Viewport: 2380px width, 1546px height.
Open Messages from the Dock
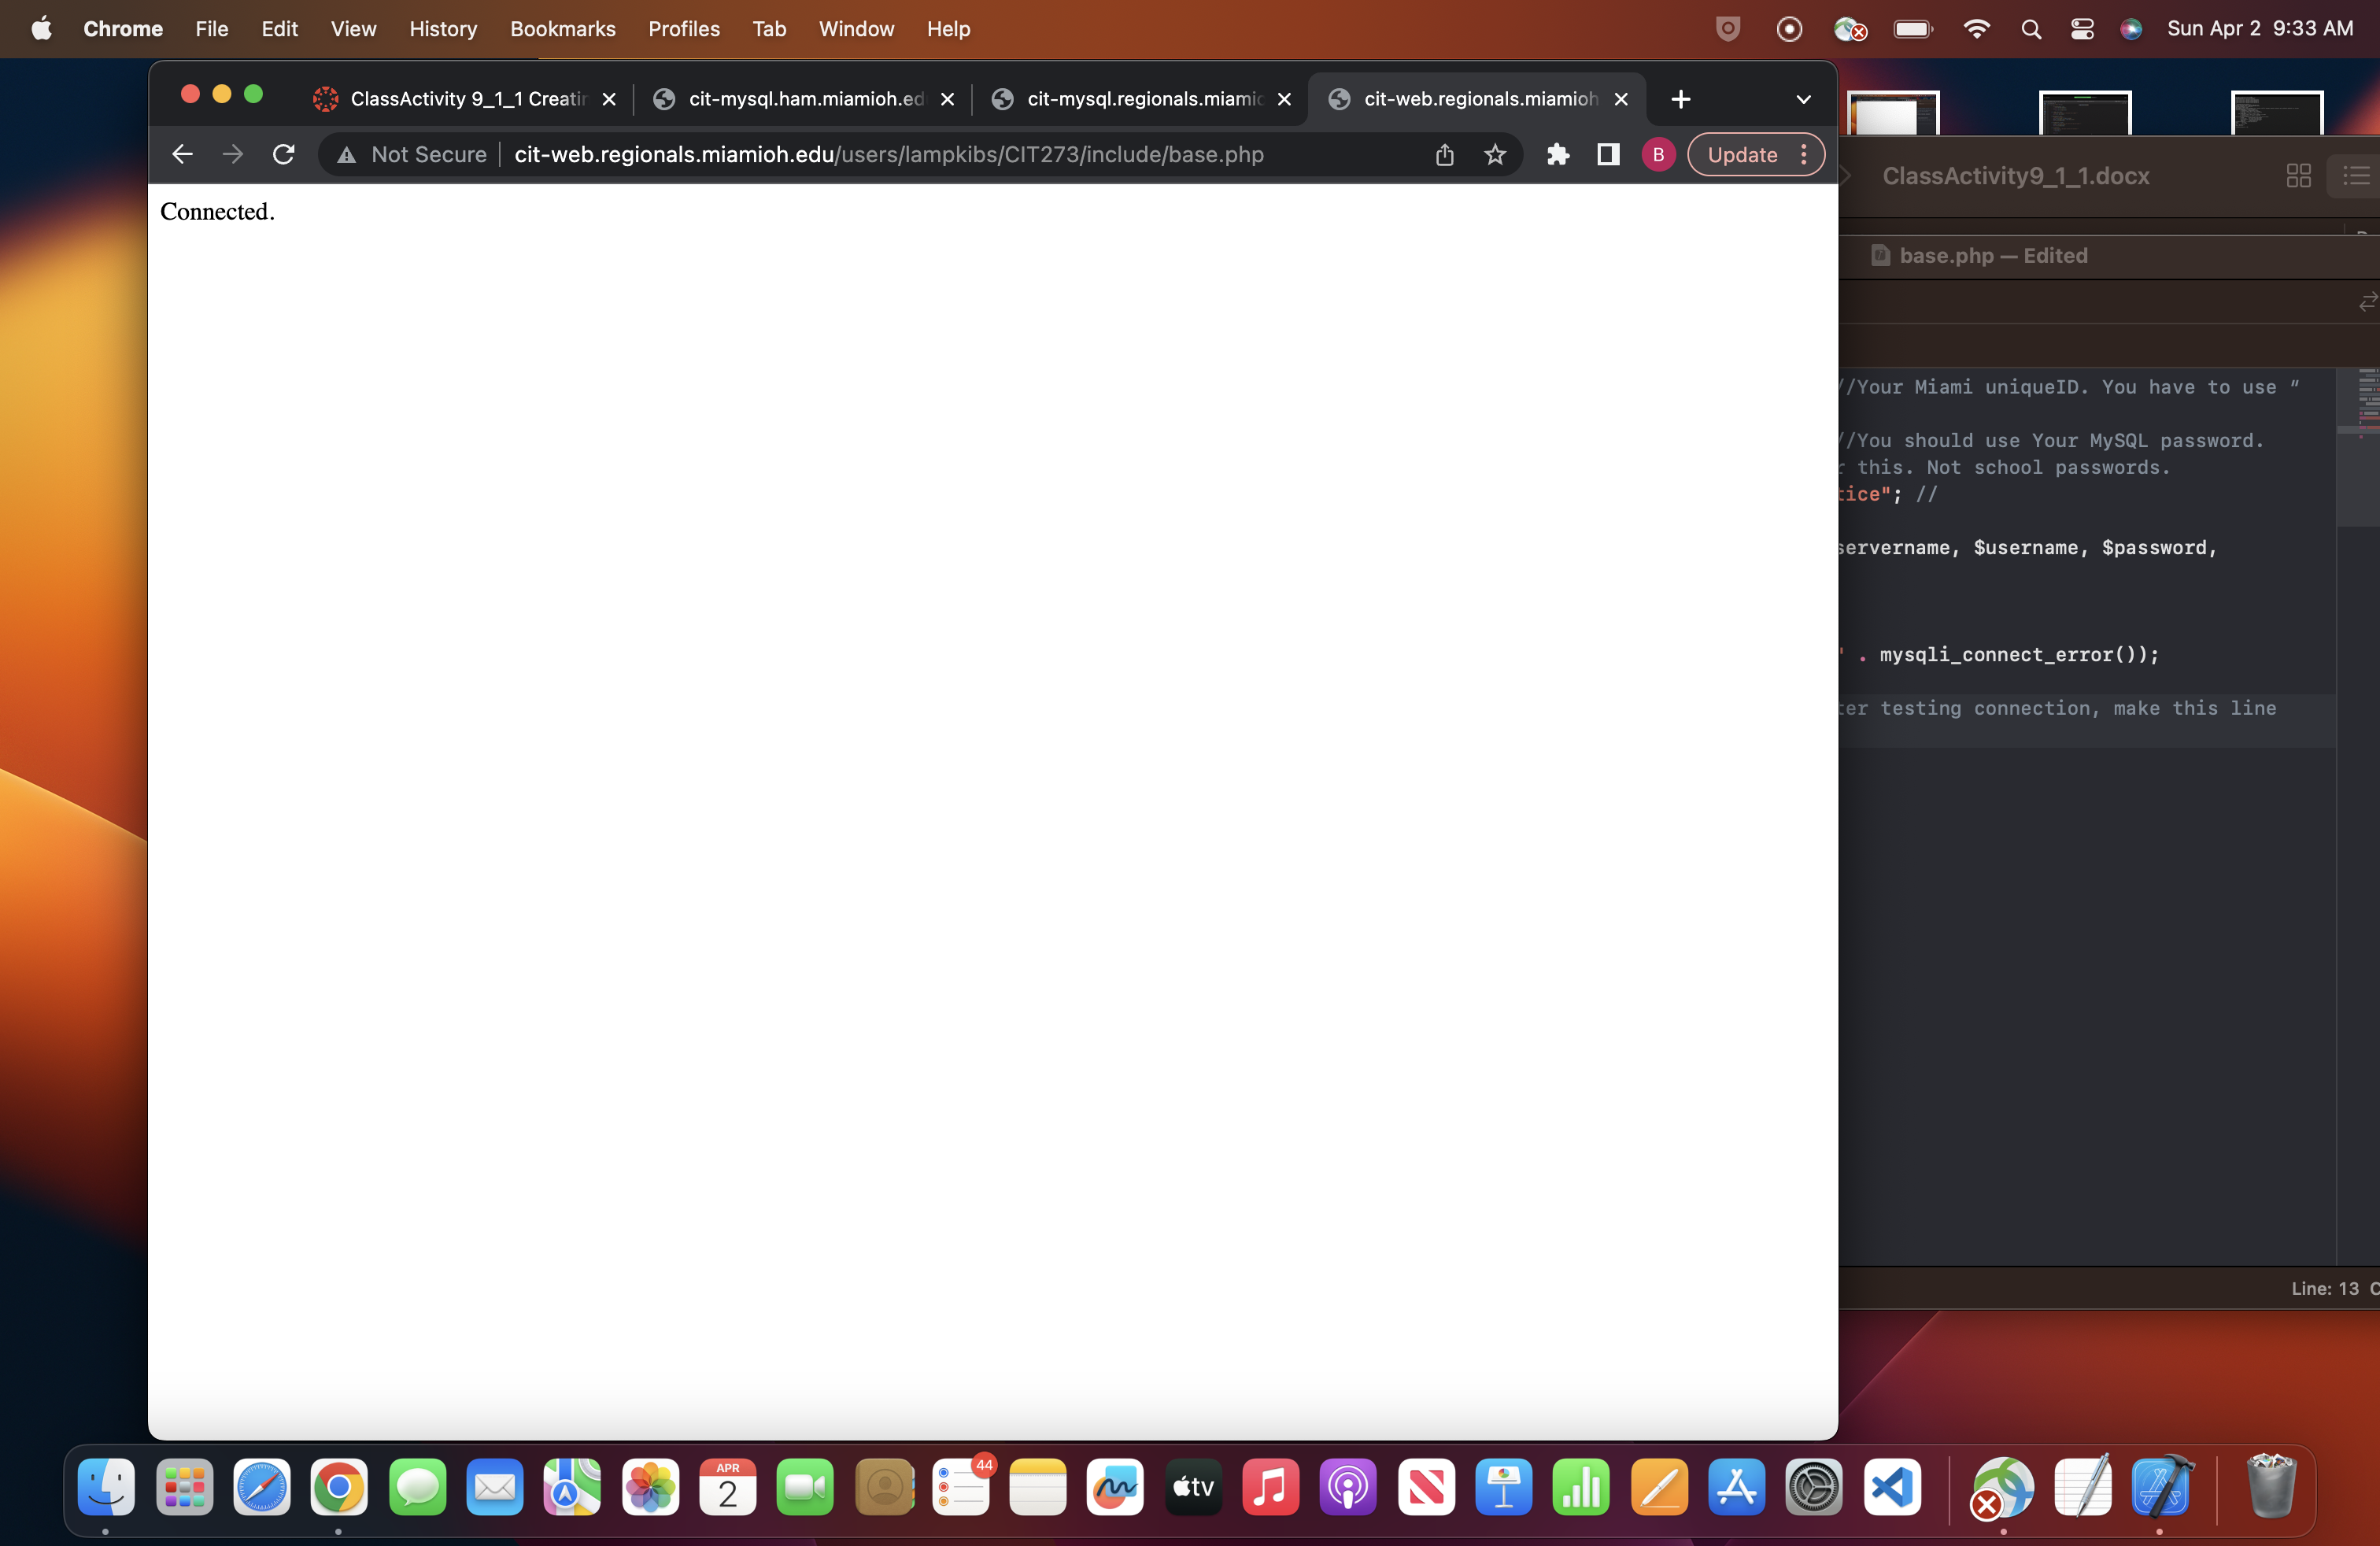point(417,1488)
